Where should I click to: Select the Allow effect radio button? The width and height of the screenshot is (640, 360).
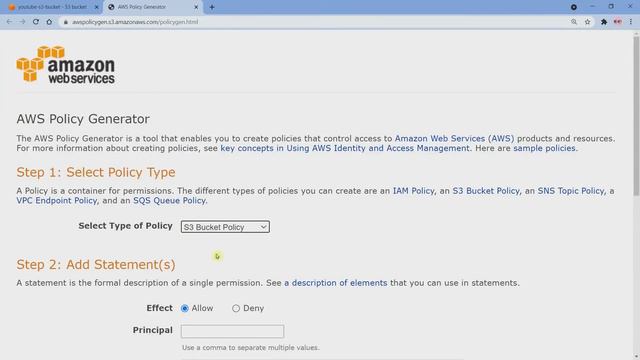click(184, 308)
